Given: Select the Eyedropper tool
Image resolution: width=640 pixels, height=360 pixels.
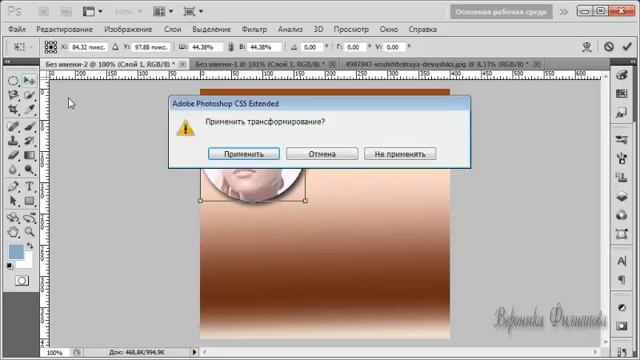Looking at the screenshot, I should [x=29, y=109].
